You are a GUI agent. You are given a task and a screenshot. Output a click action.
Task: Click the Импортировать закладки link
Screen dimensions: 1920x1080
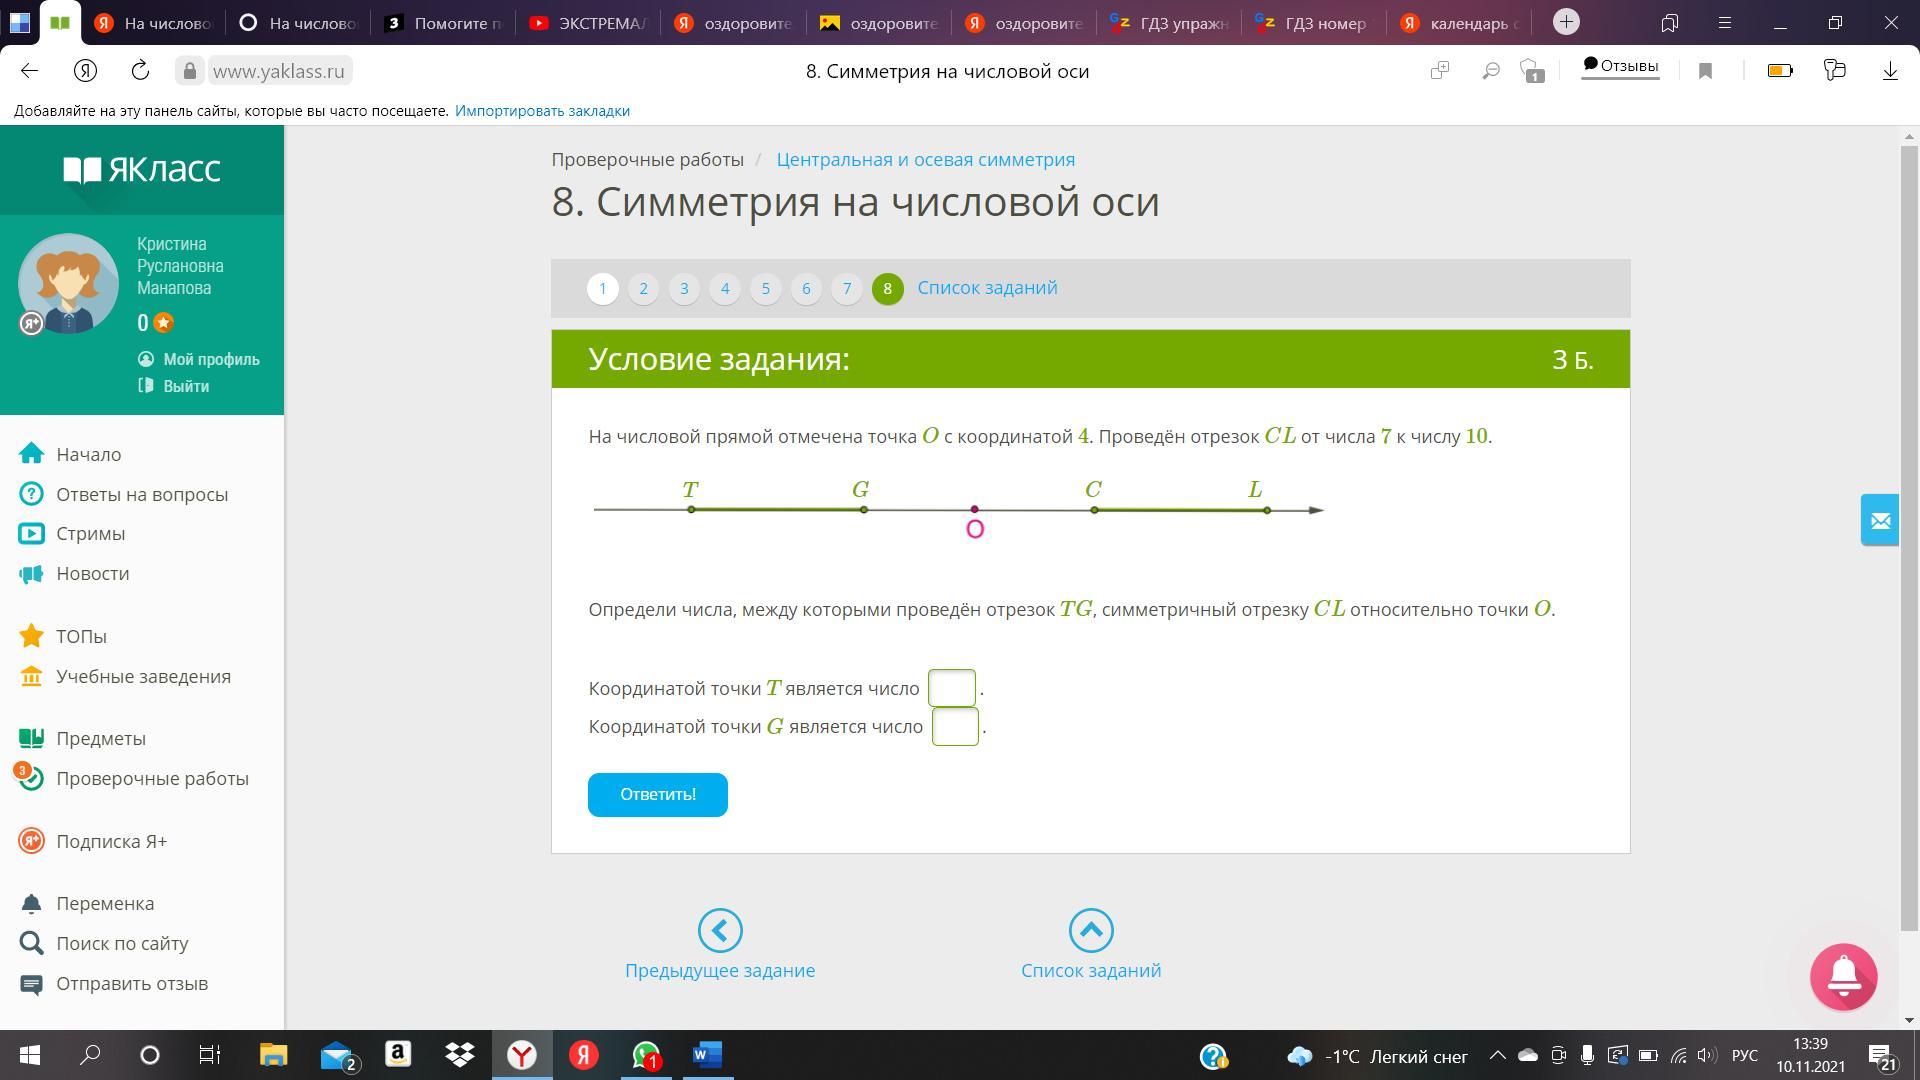tap(542, 111)
